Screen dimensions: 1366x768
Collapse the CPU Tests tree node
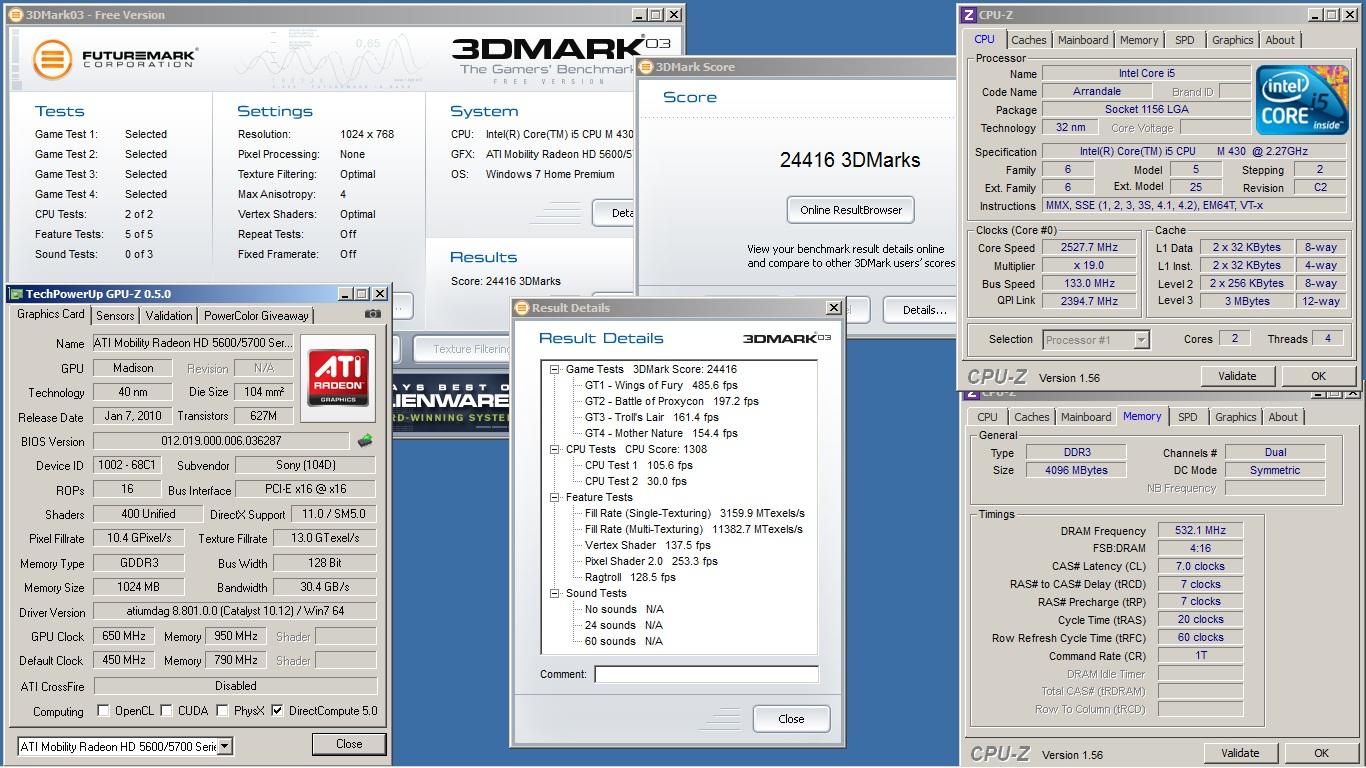(555, 449)
